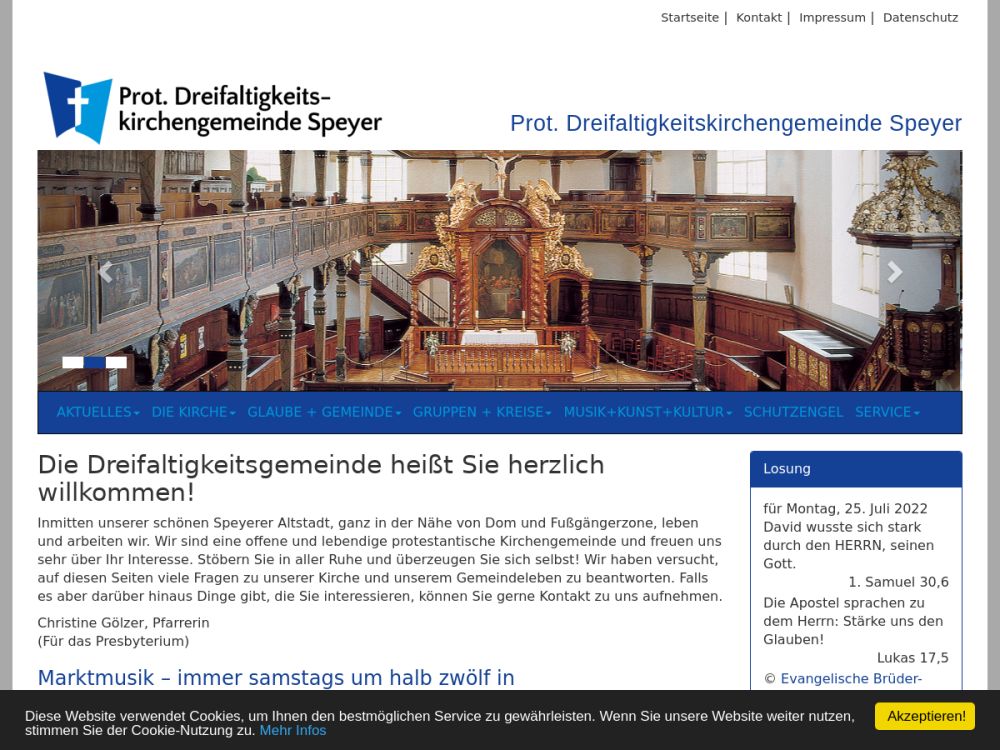1000x750 pixels.
Task: Open the Impressum page
Action: (x=832, y=18)
